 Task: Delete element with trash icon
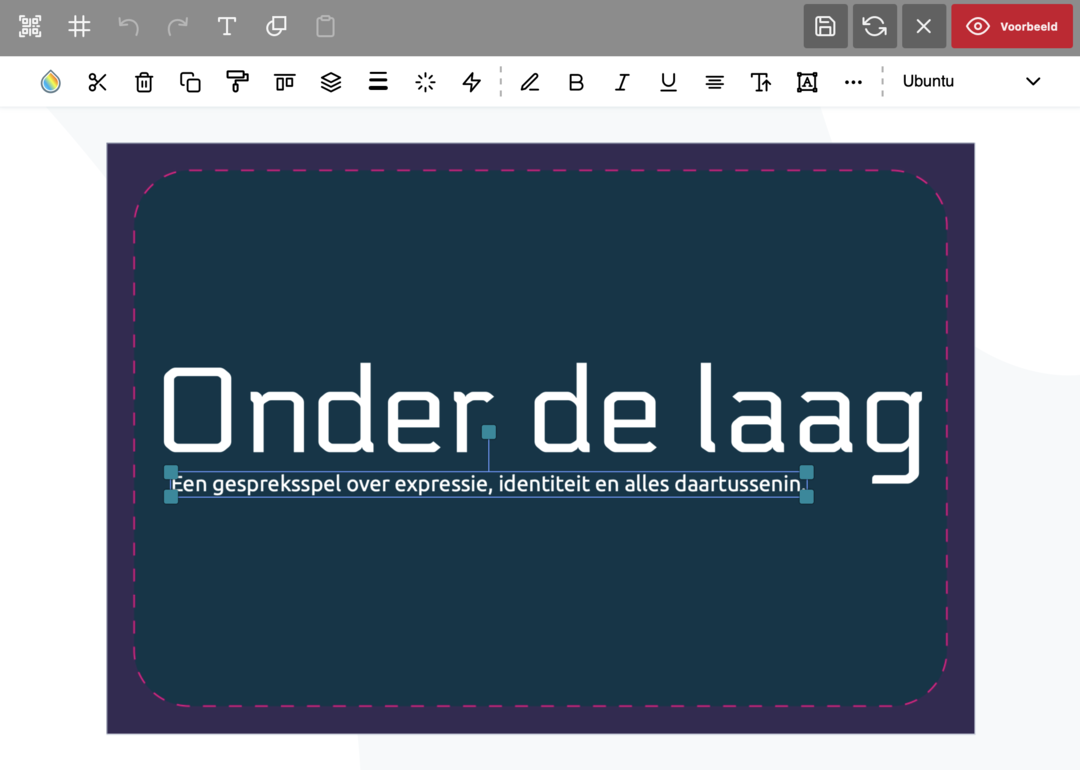[x=144, y=82]
